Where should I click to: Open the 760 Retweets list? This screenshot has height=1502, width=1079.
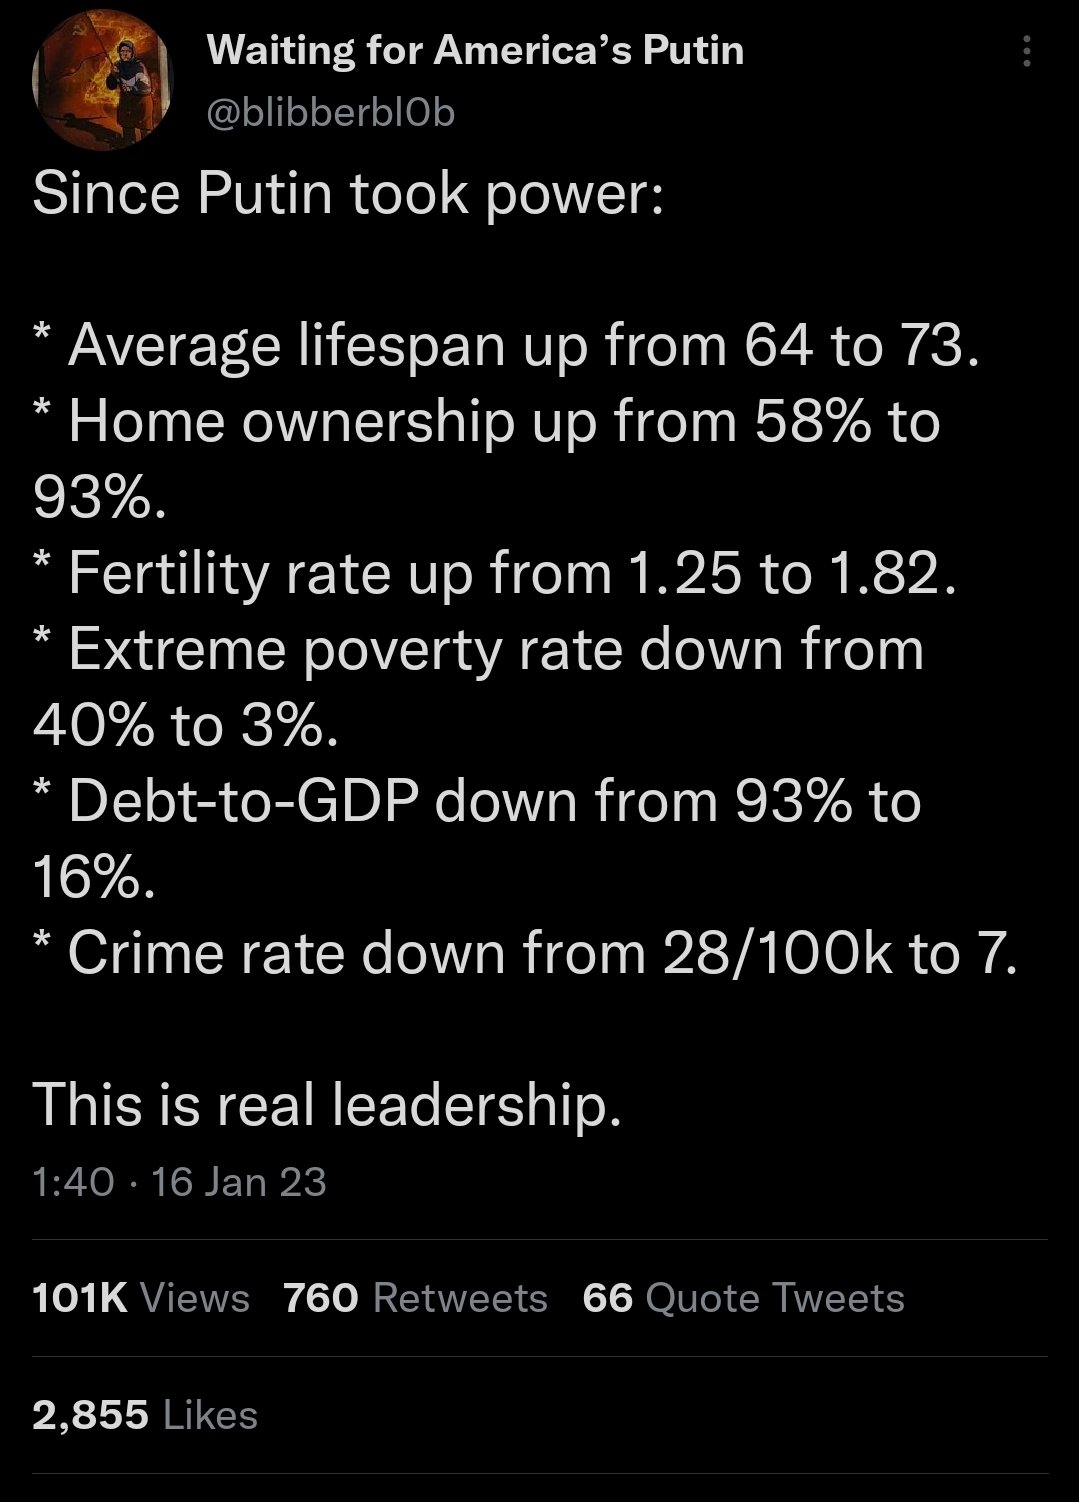(416, 1298)
